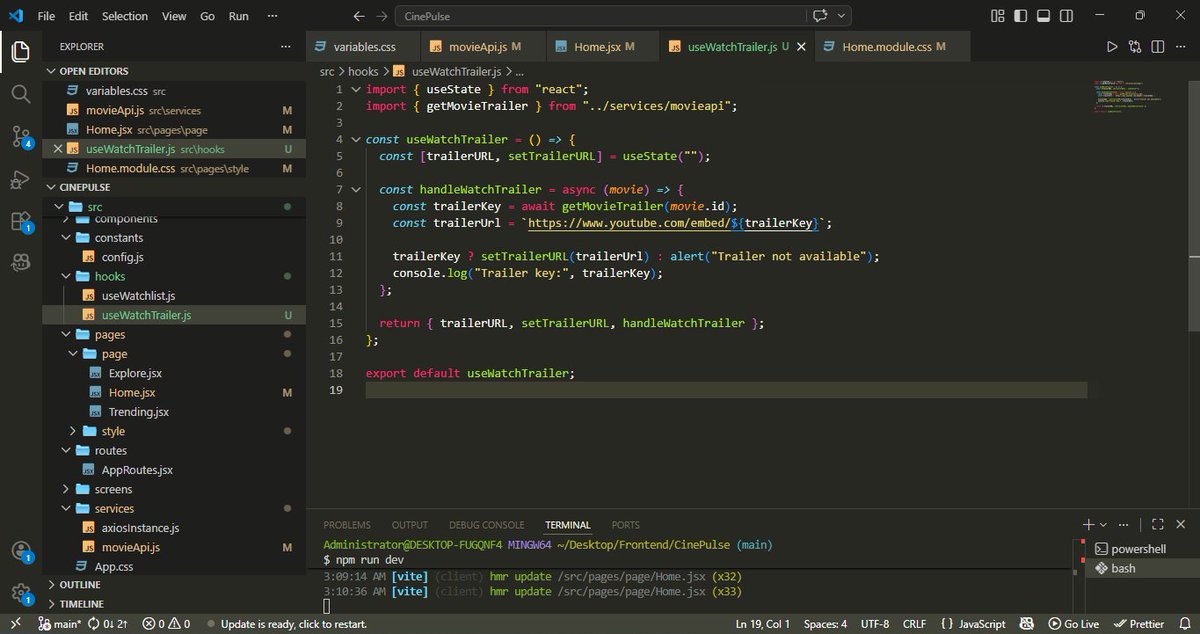Switch to the PORTS panel tab
This screenshot has width=1200, height=634.
tap(626, 525)
